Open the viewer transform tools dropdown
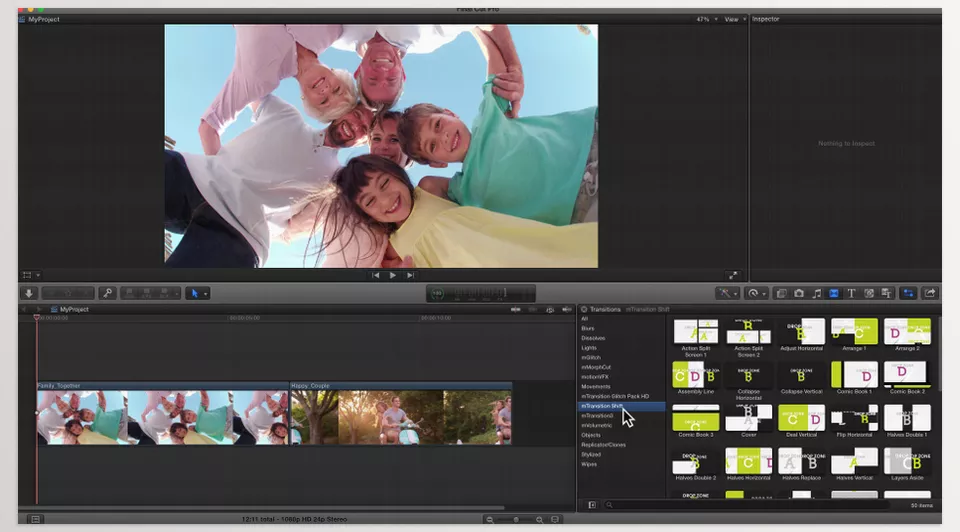Viewport: 960px width, 532px height. [31, 275]
